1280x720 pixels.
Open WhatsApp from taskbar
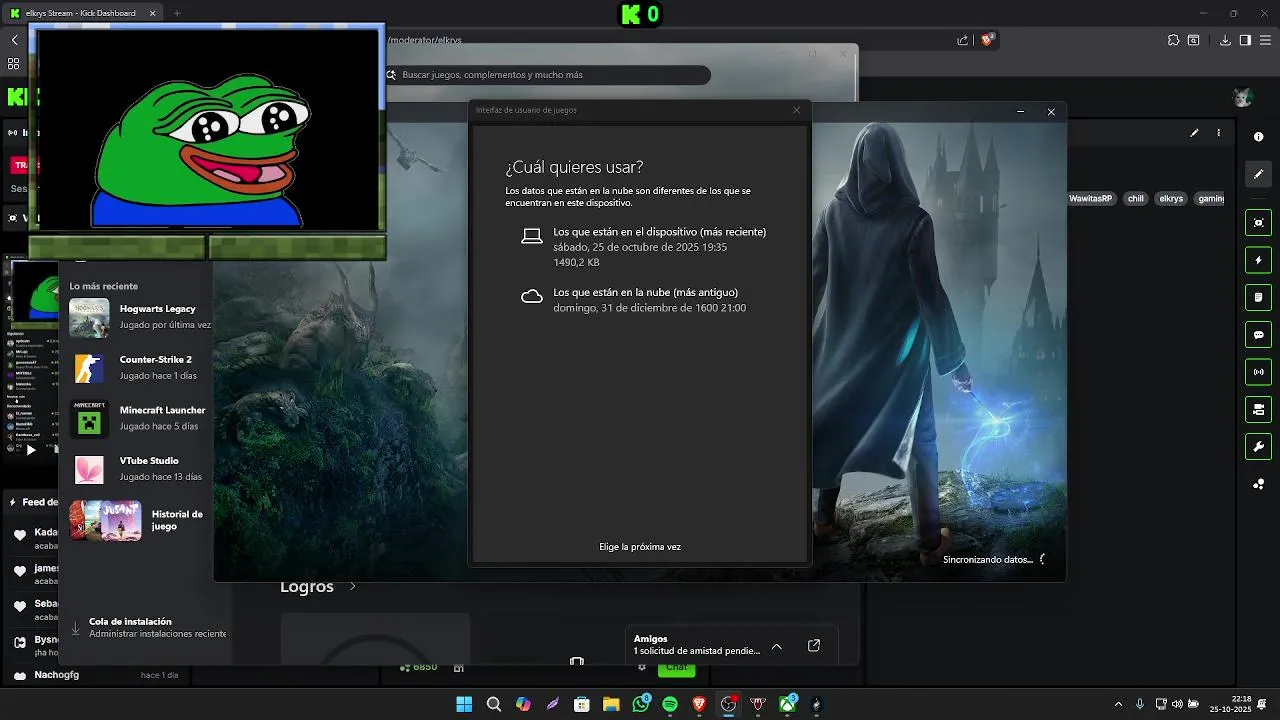click(x=641, y=704)
